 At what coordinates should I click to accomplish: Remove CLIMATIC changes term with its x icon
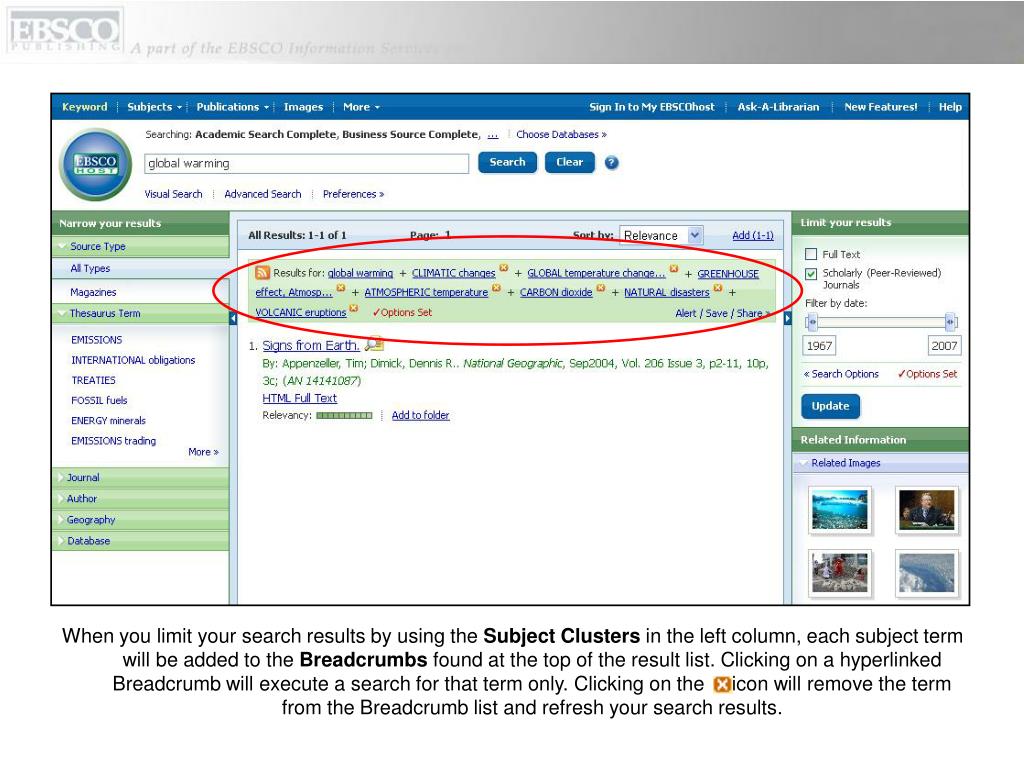point(504,268)
